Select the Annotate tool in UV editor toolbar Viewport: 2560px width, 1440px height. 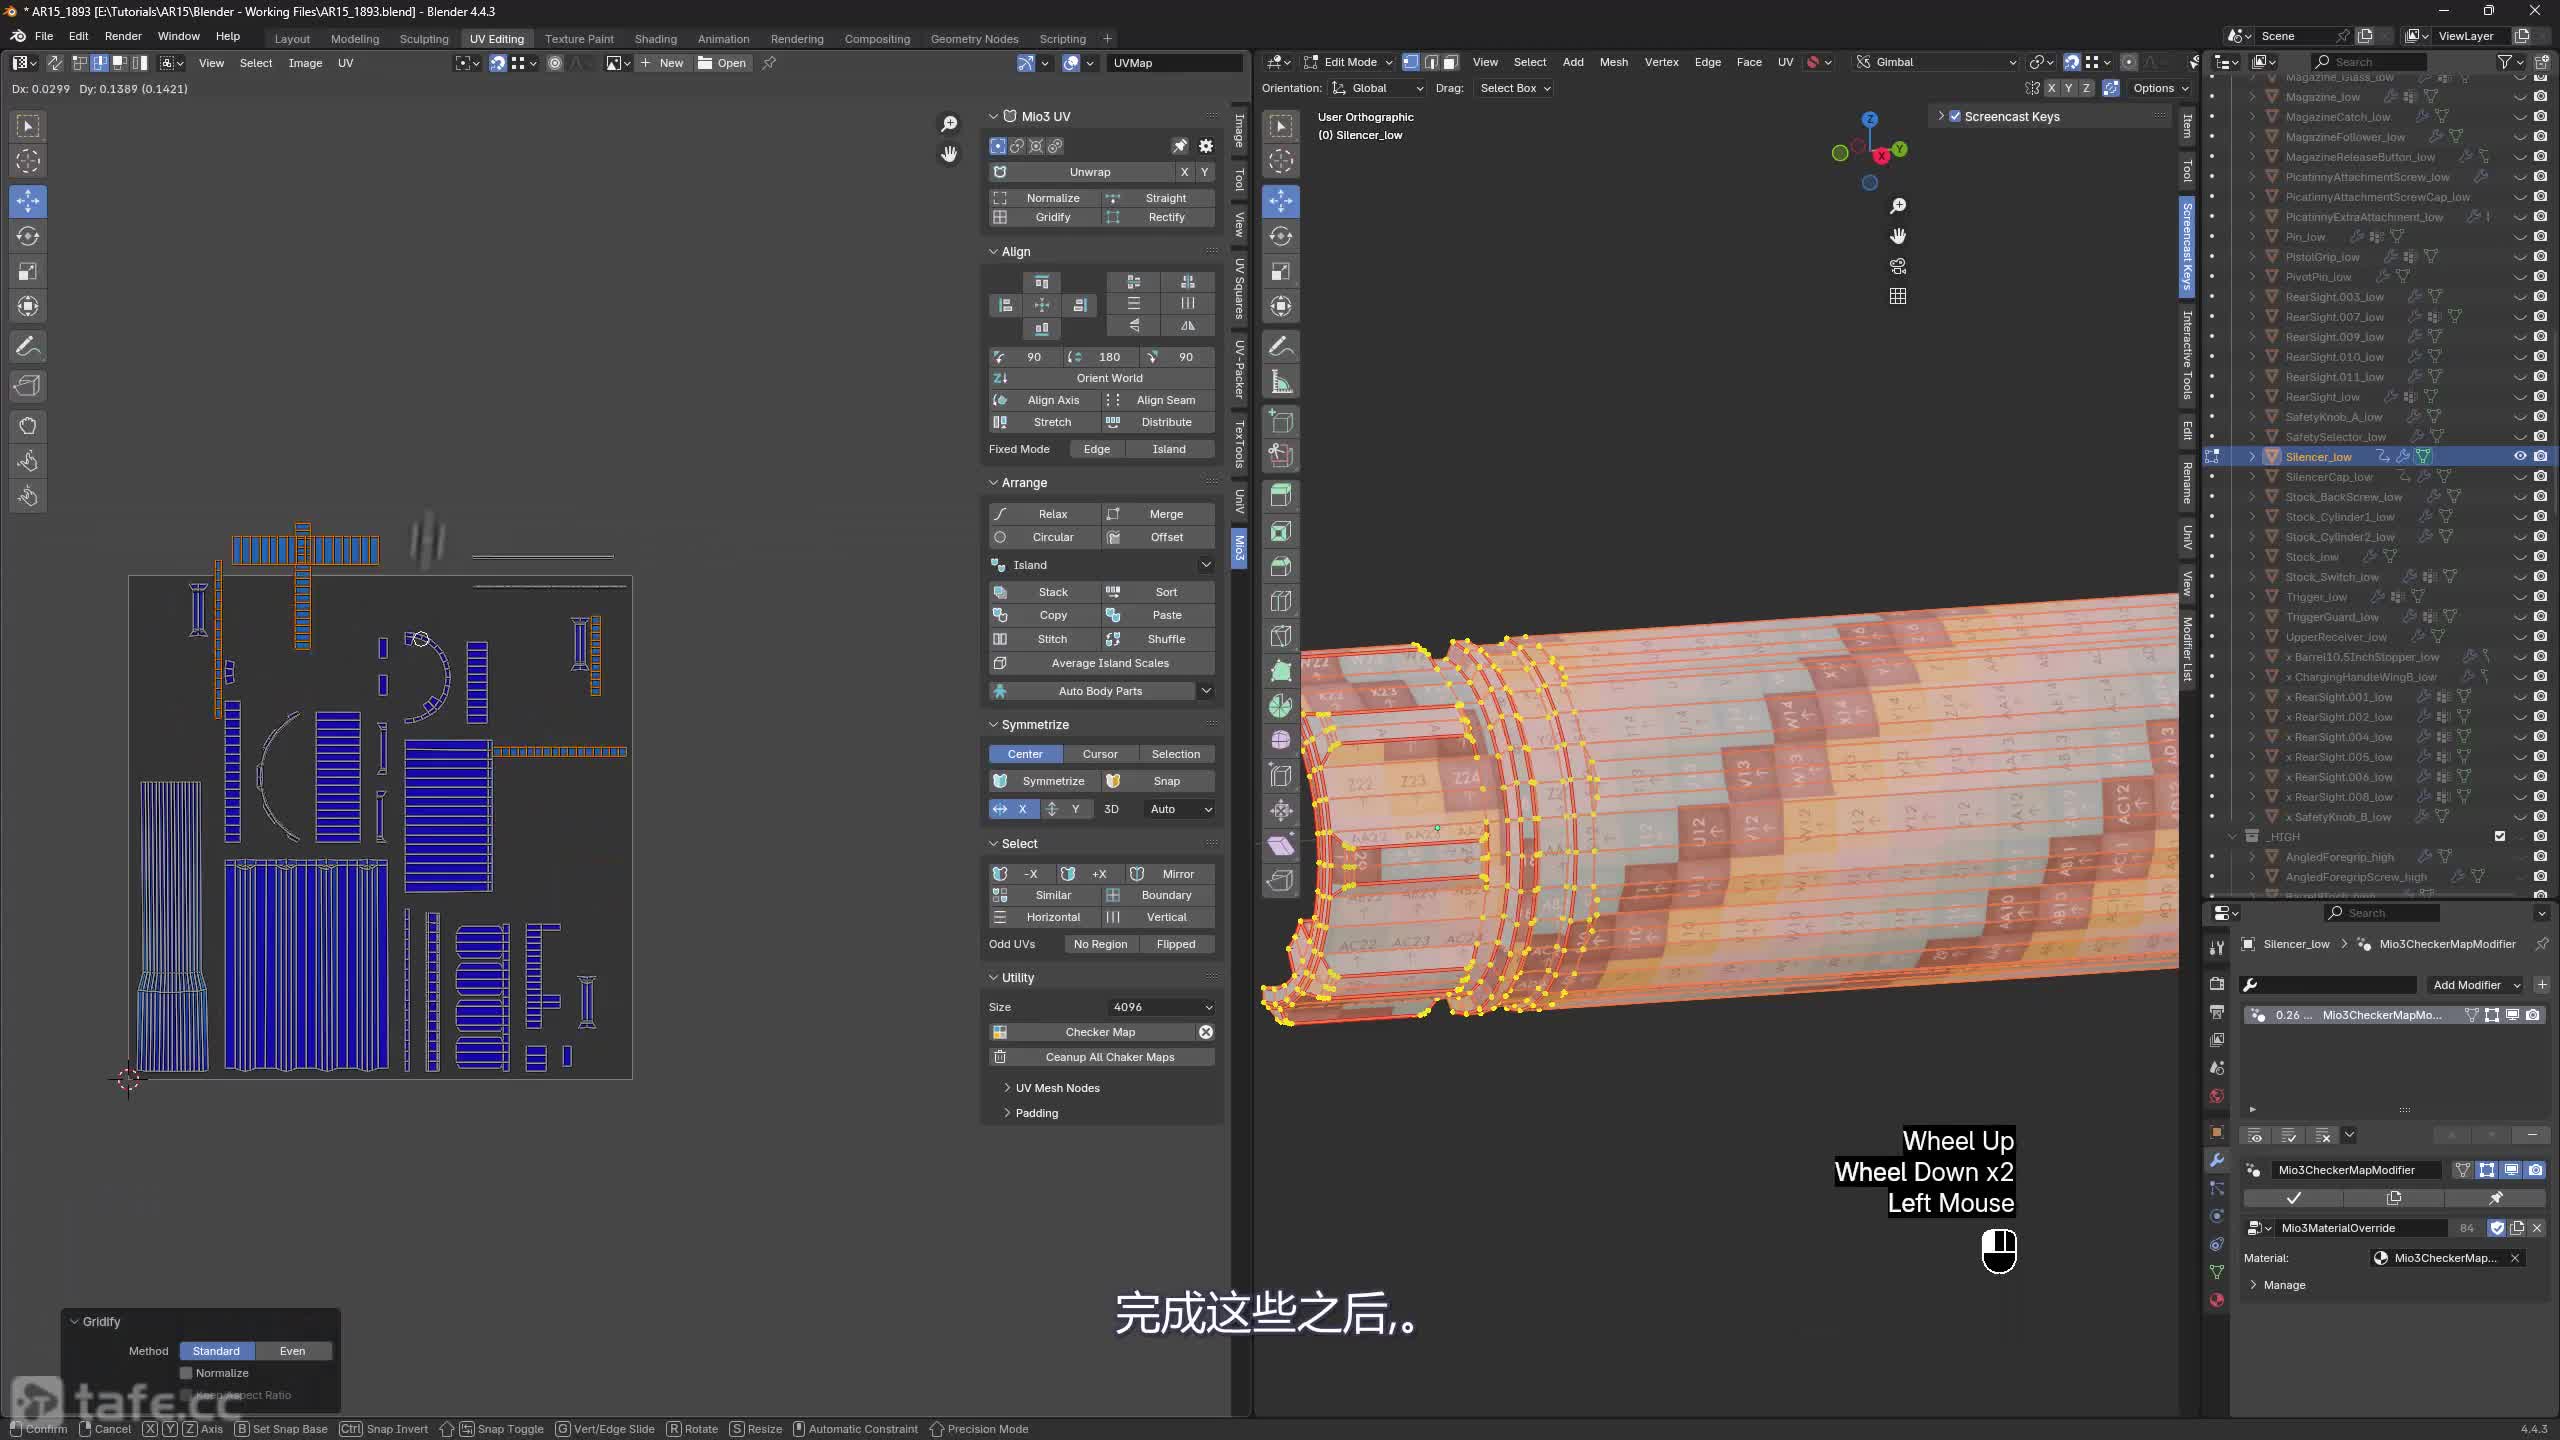click(28, 347)
